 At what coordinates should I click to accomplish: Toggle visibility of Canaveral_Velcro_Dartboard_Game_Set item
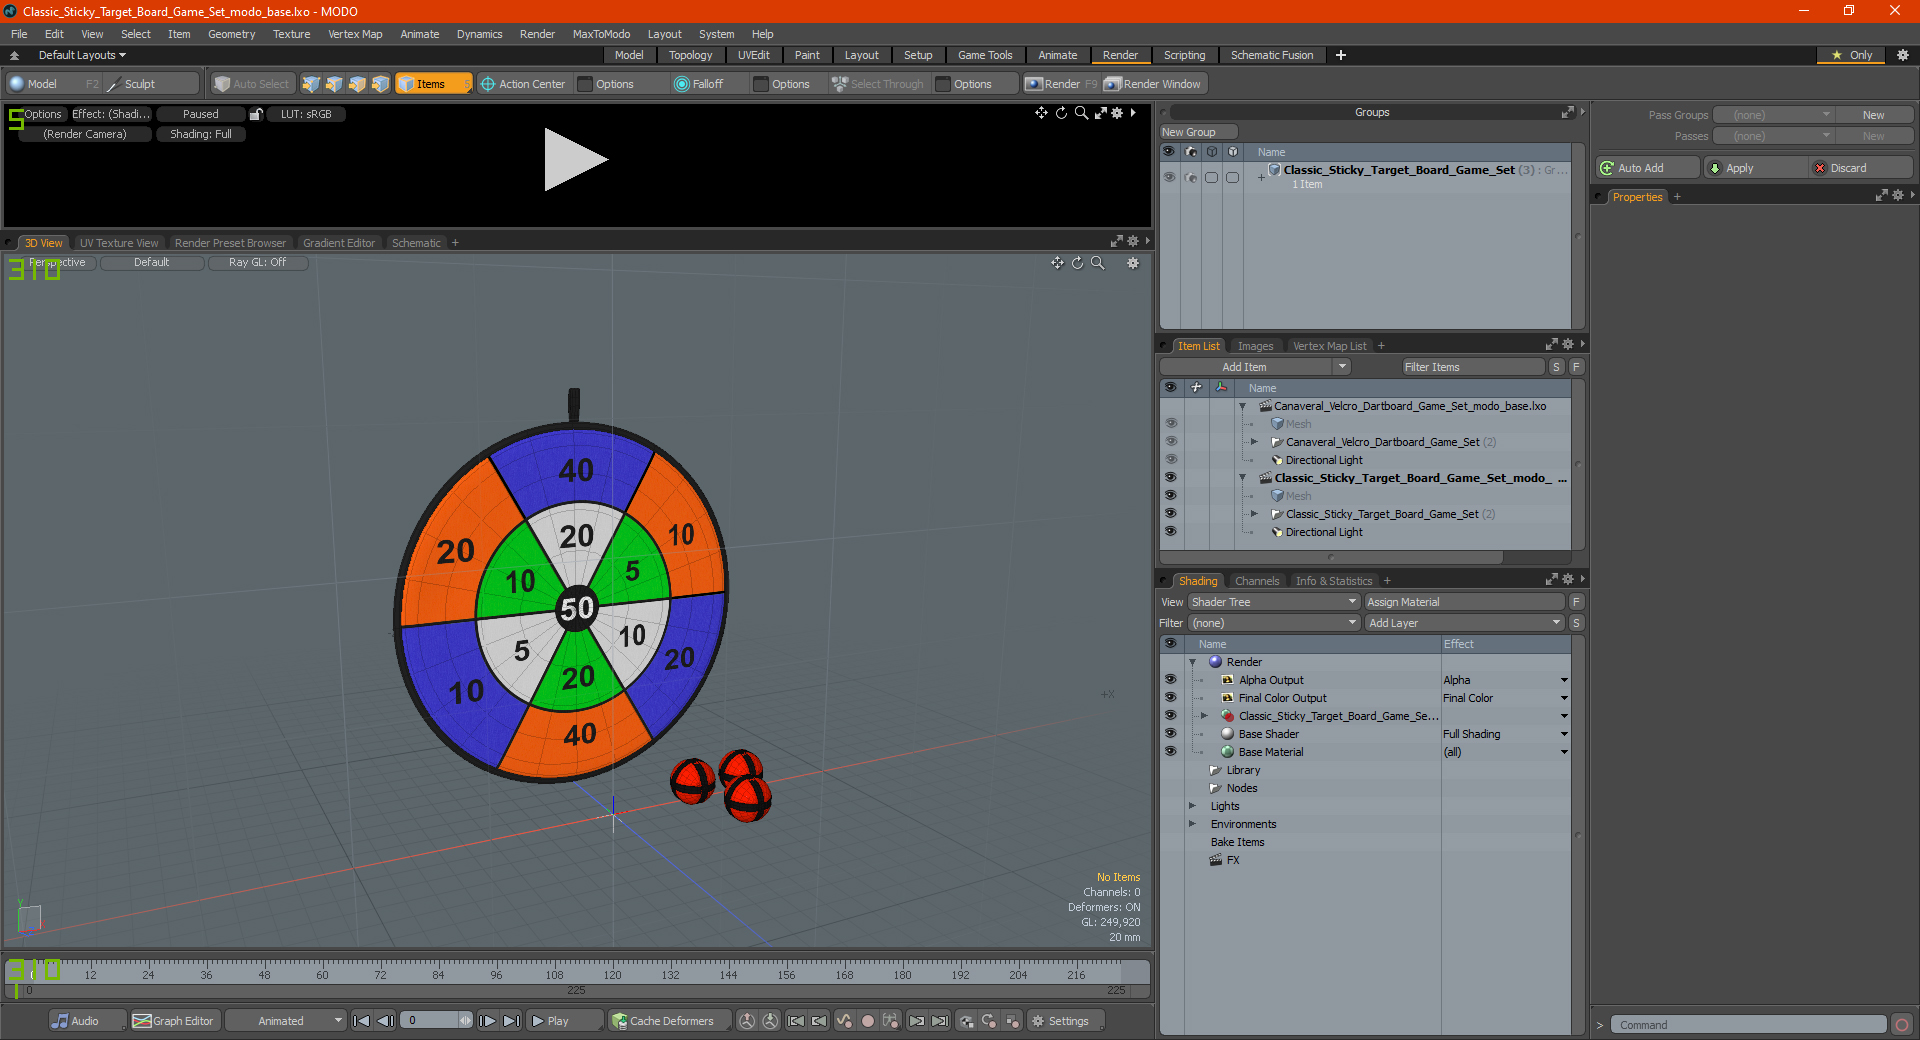(1170, 442)
